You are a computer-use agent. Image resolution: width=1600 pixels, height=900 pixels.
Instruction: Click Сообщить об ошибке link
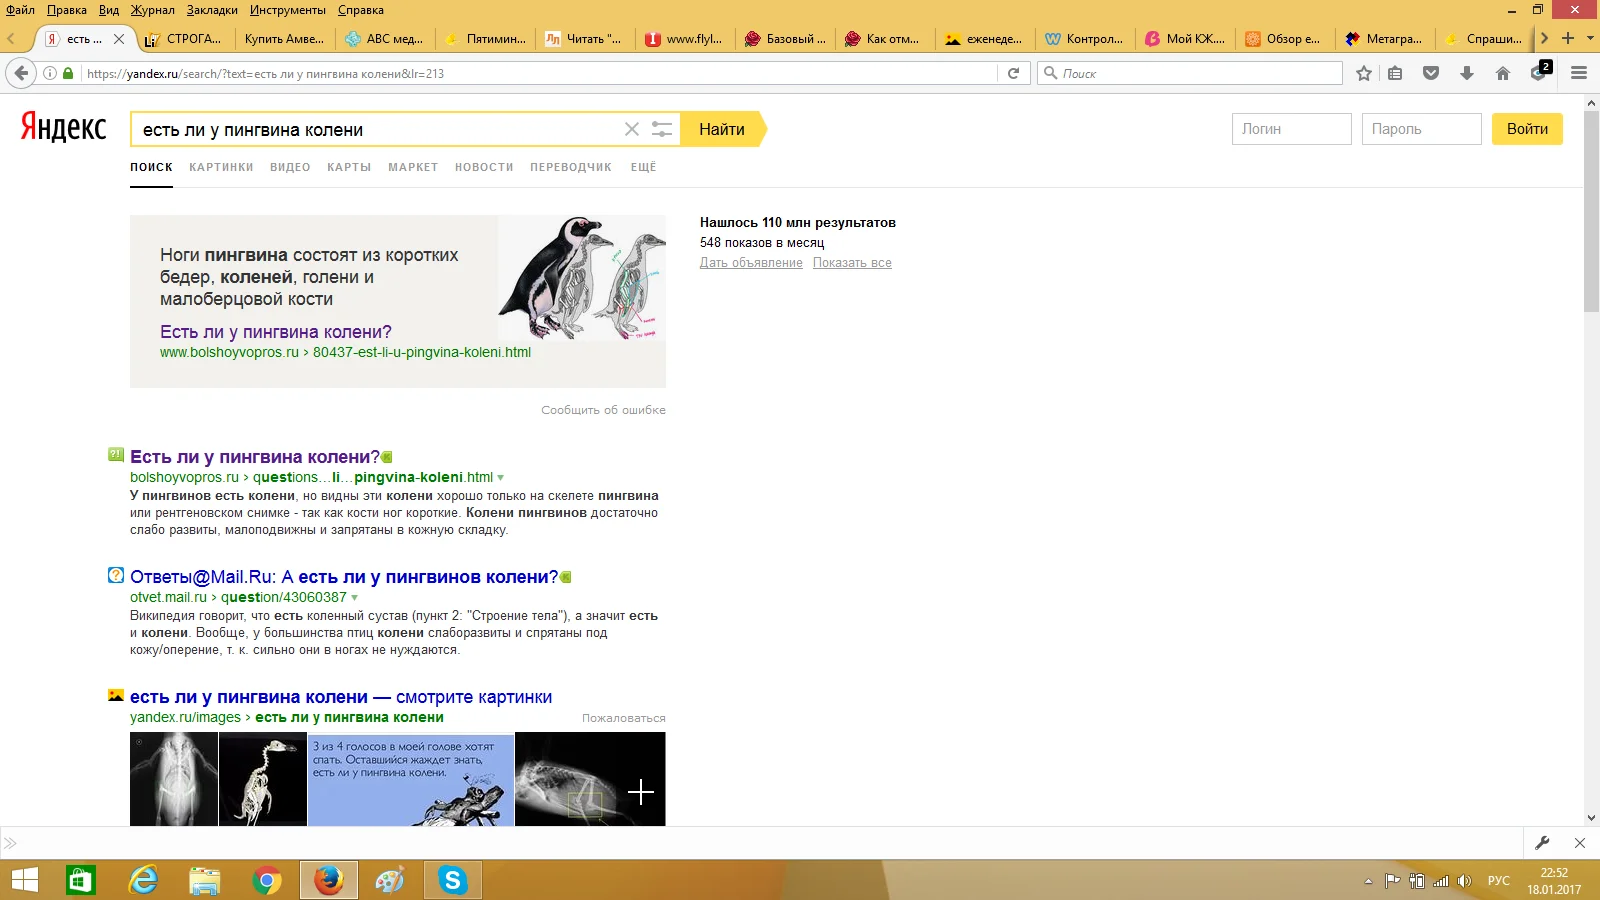pos(603,410)
